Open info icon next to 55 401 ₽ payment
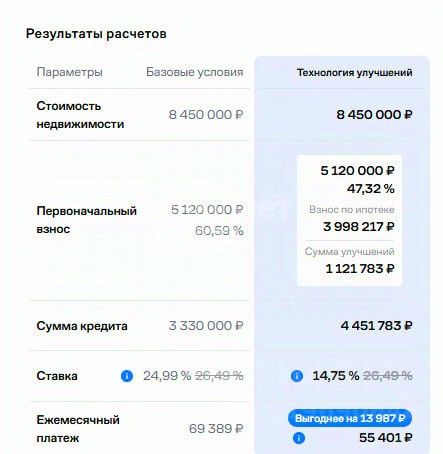 point(299,438)
